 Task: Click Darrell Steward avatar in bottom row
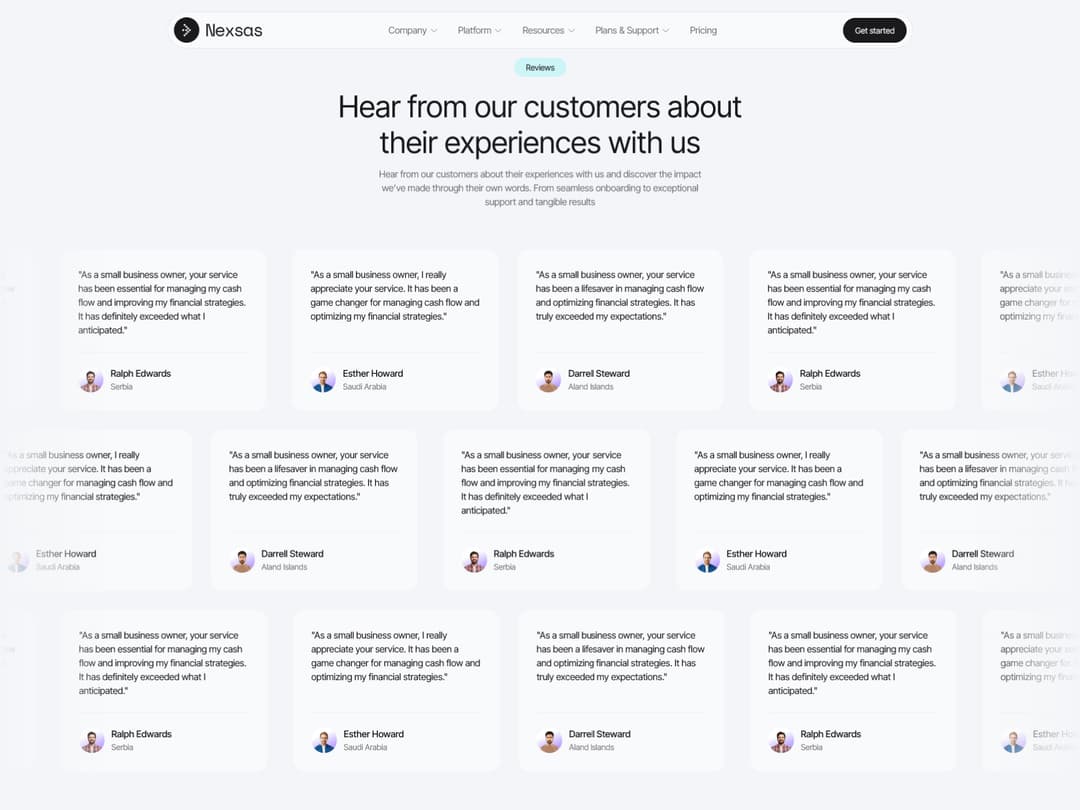click(549, 741)
